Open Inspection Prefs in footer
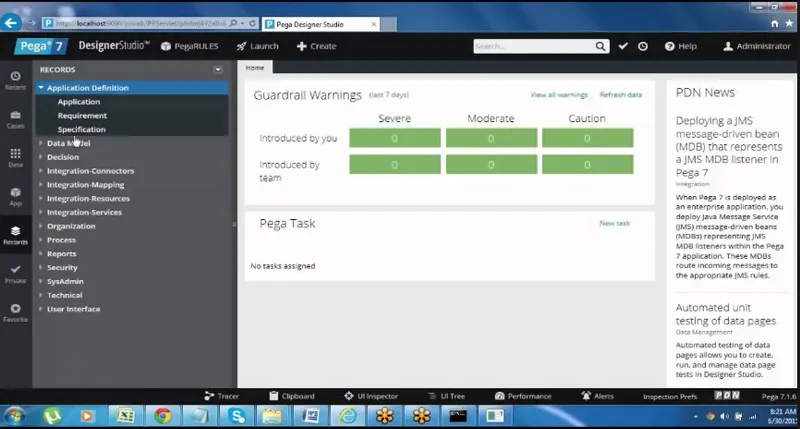The width and height of the screenshot is (800, 429). pyautogui.click(x=670, y=396)
